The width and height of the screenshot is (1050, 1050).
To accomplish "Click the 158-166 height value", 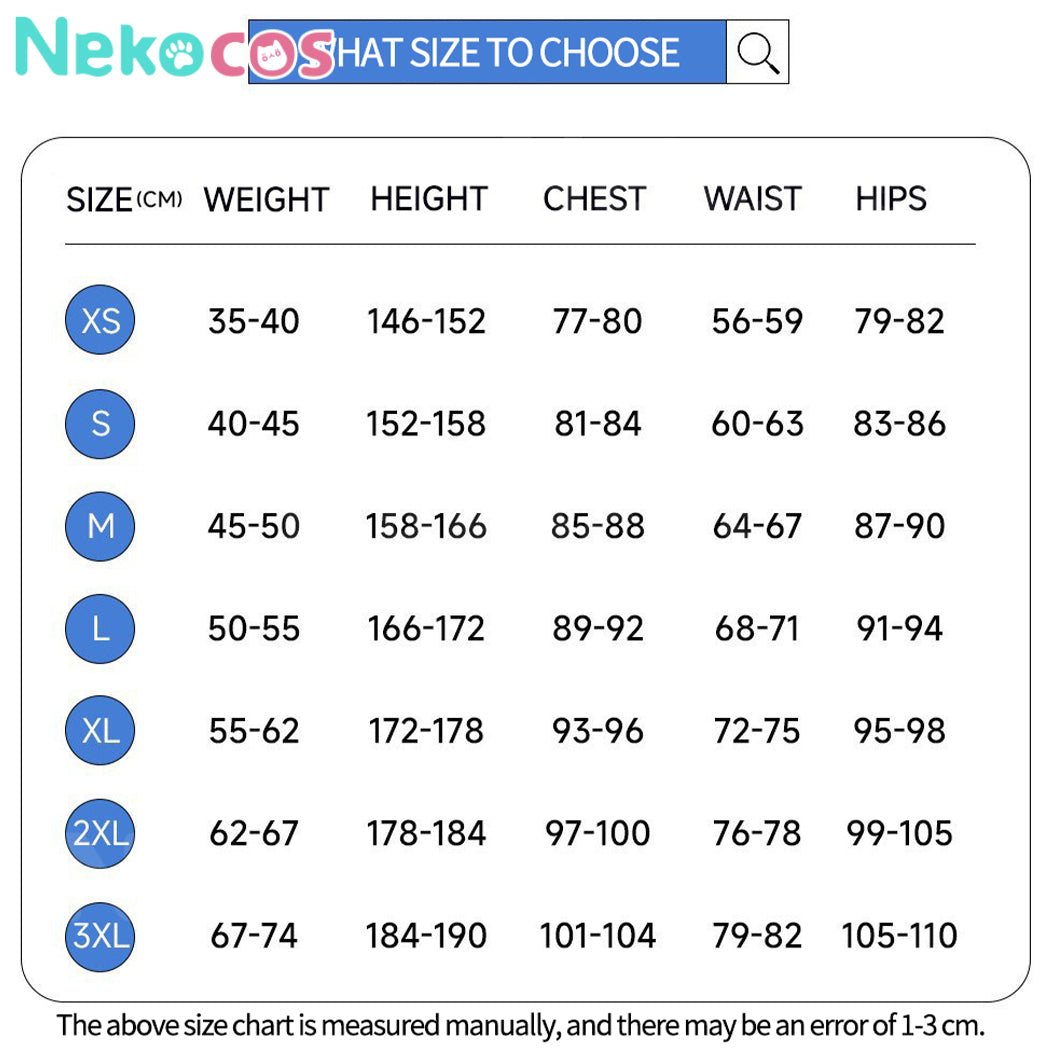I will 426,526.
